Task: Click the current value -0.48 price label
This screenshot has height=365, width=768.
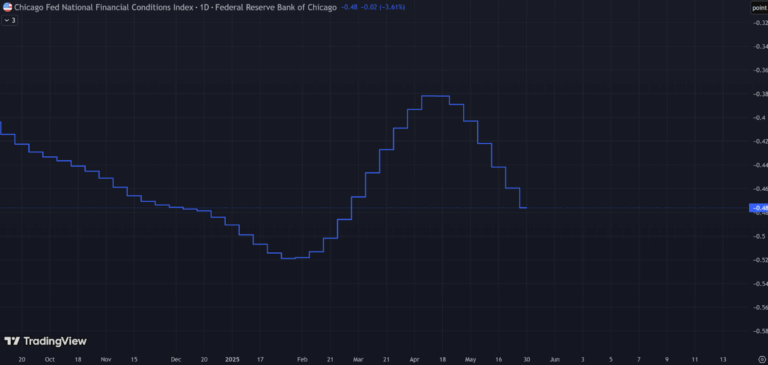Action: click(759, 208)
